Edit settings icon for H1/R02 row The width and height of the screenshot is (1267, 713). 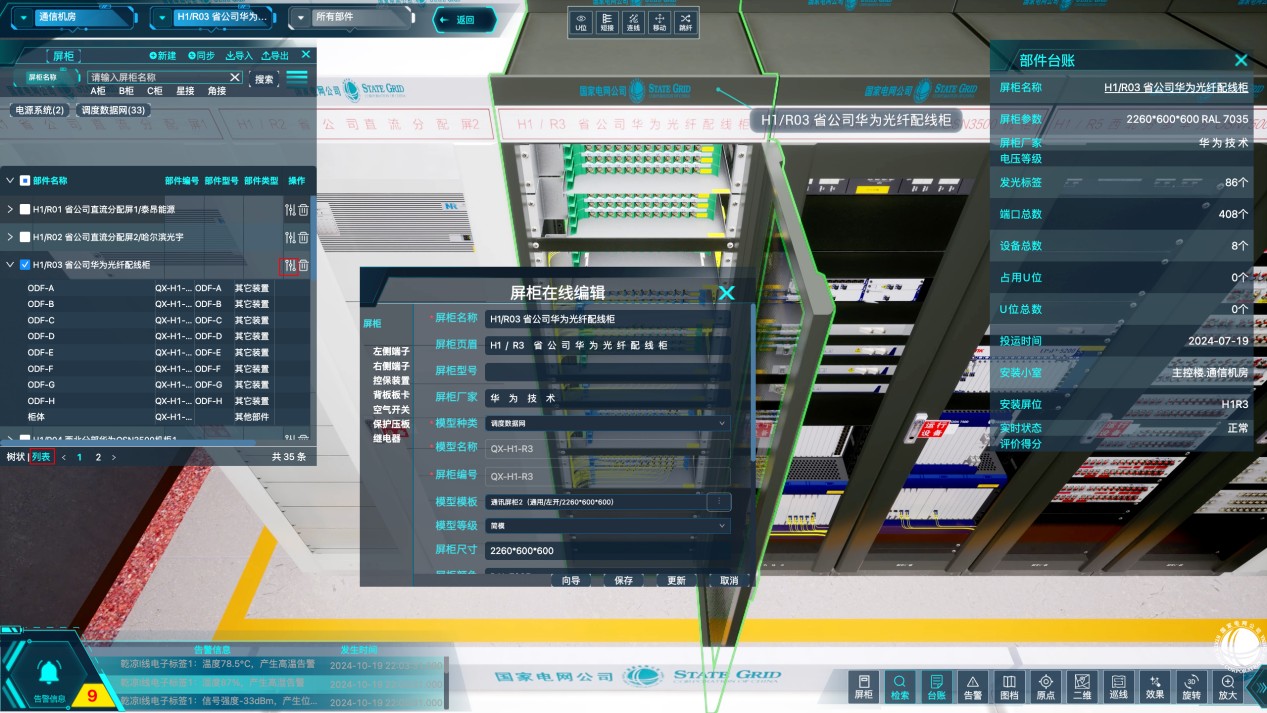tap(290, 237)
